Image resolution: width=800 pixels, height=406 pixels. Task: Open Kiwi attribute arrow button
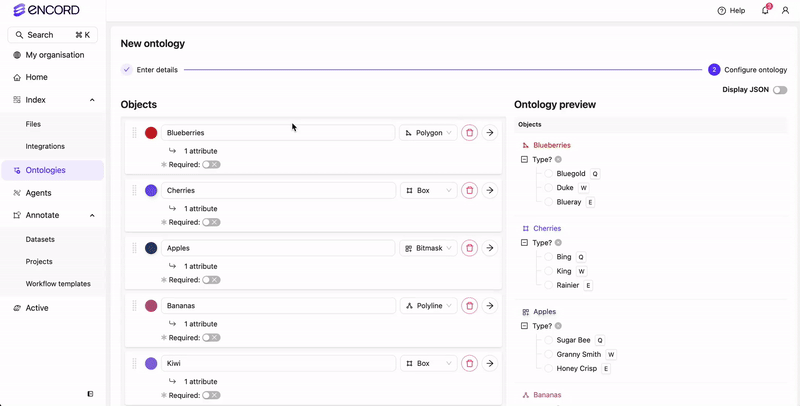point(490,363)
